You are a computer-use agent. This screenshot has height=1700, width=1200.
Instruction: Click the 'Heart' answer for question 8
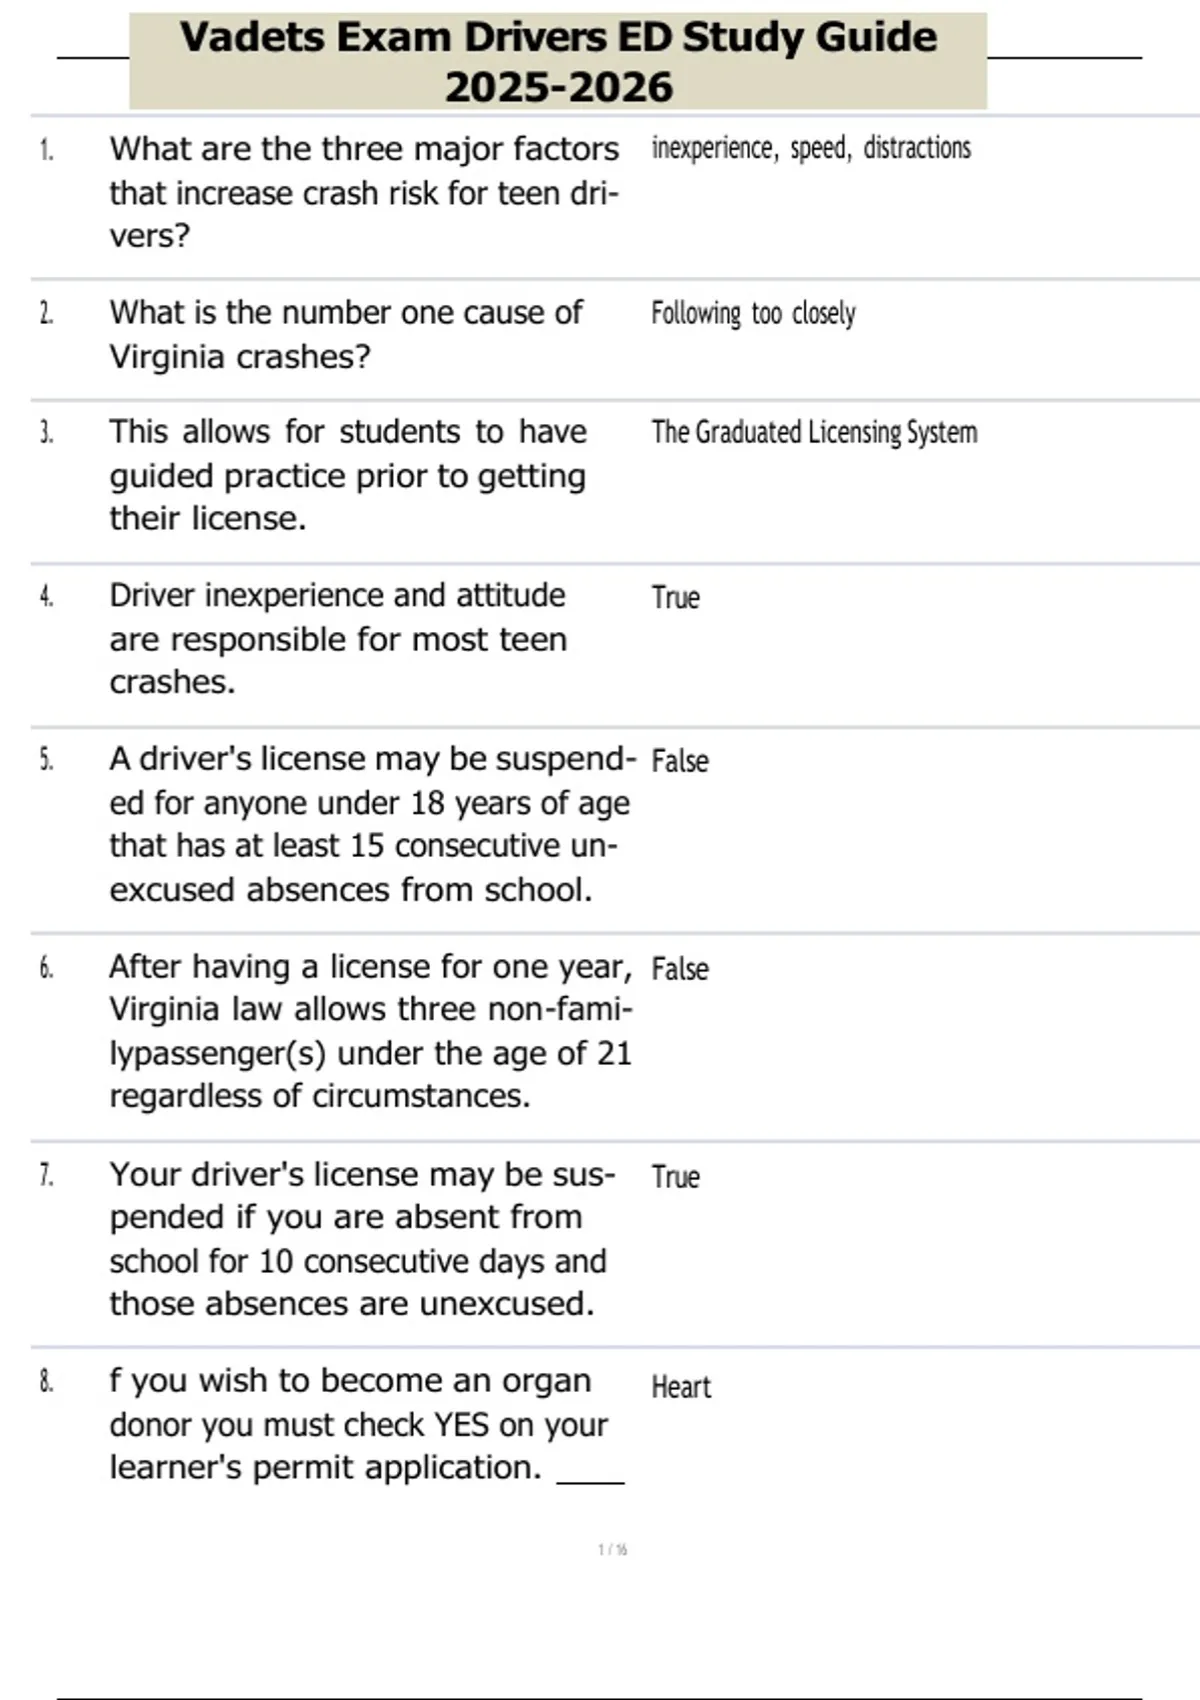click(681, 1388)
